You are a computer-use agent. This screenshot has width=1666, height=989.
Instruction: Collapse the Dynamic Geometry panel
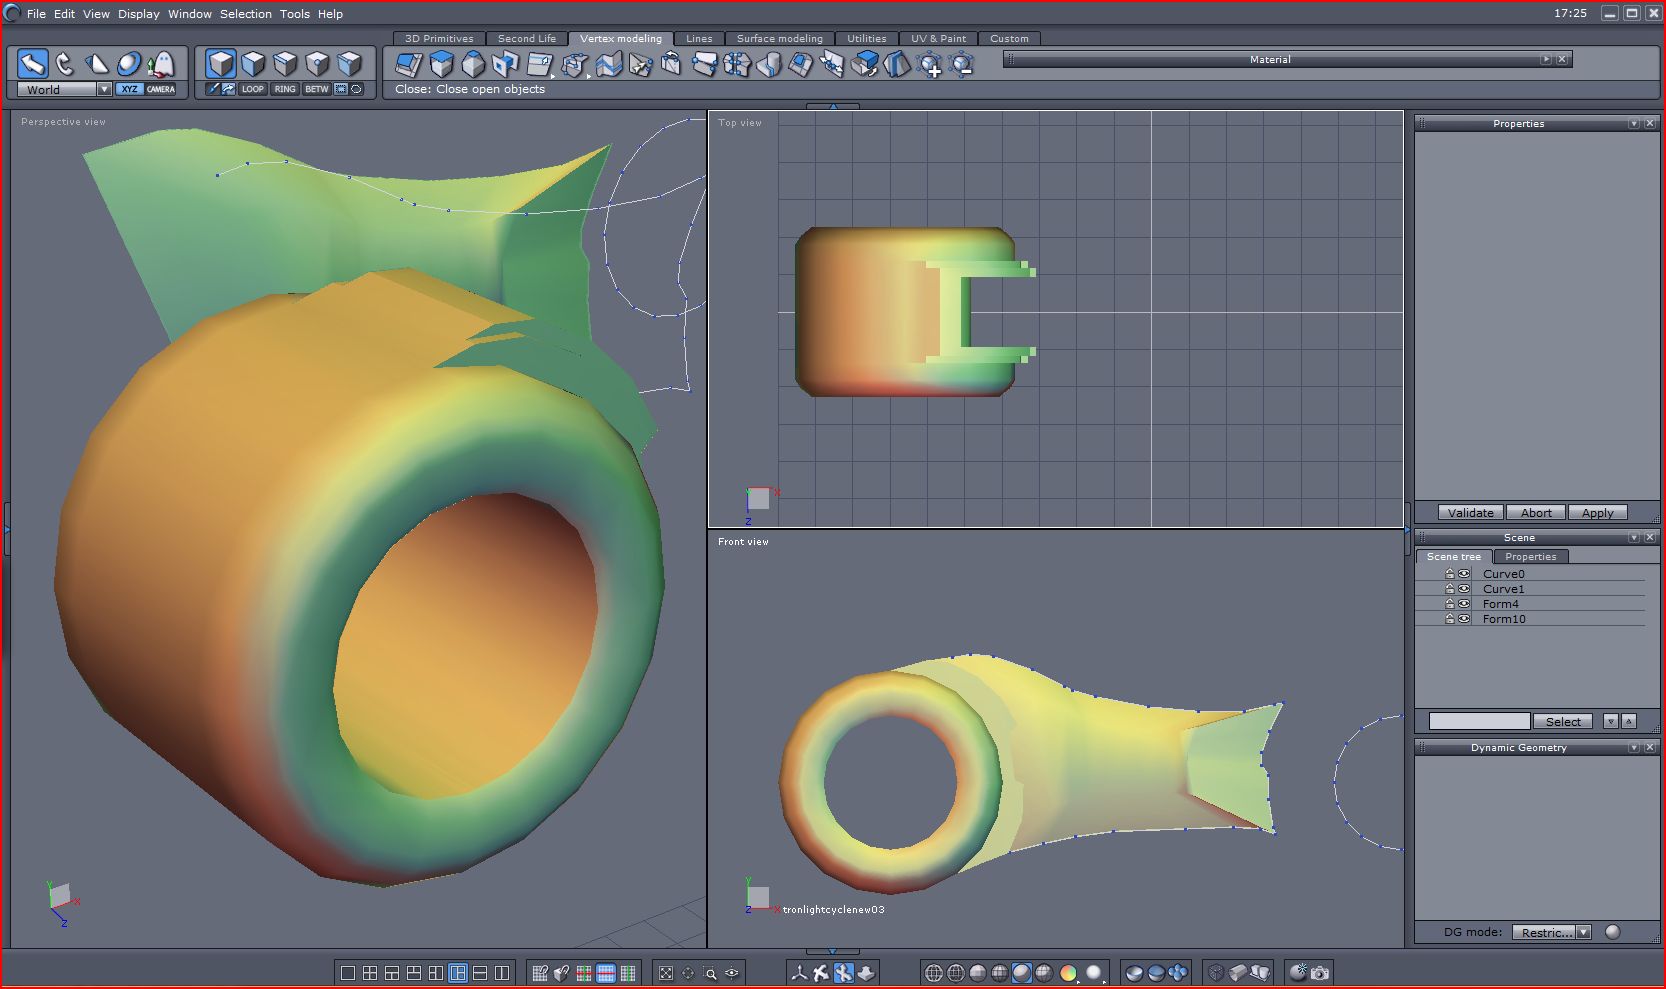point(1634,748)
